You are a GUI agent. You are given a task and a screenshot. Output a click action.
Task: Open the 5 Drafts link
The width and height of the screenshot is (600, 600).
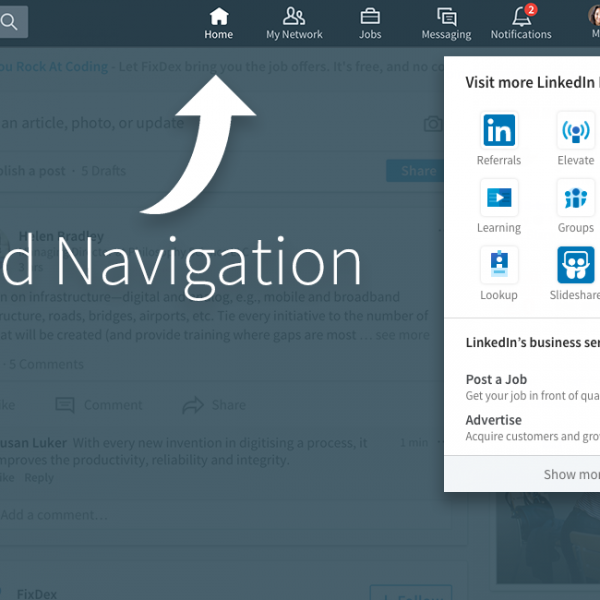pyautogui.click(x=103, y=171)
